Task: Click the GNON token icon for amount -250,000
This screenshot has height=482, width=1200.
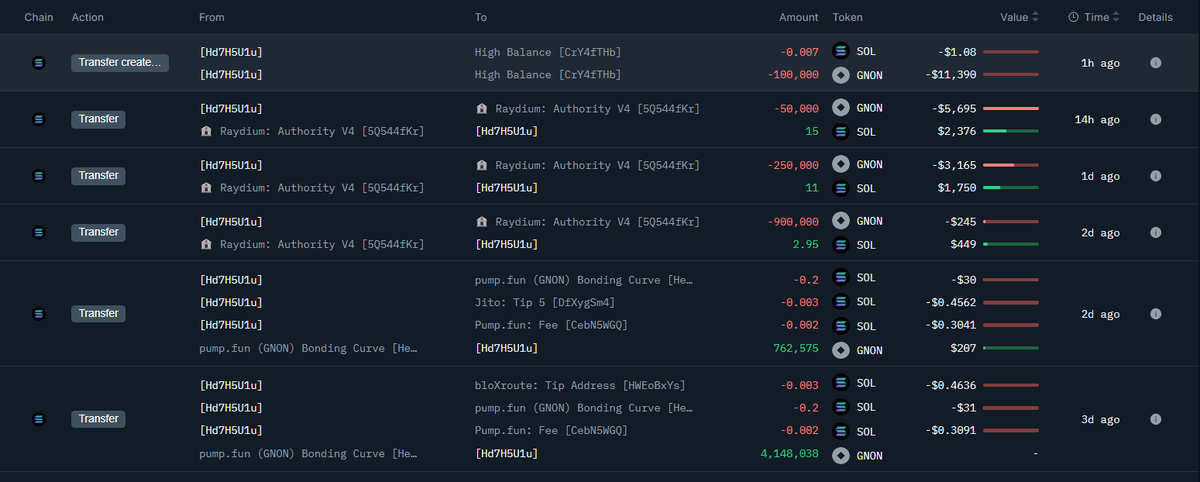Action: 841,164
